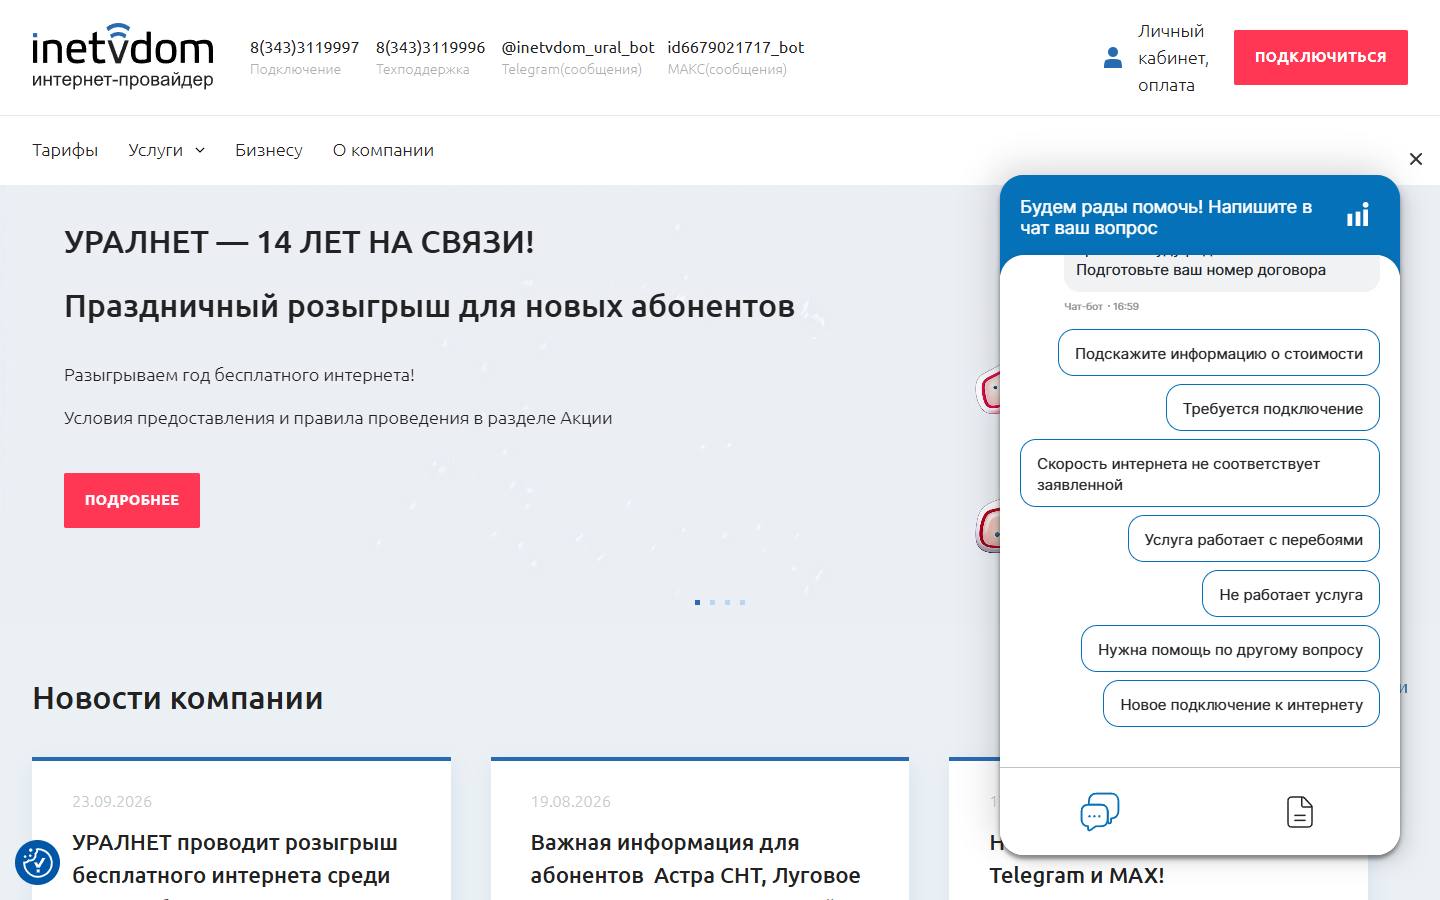Expand the Услуги dropdown chevron
Screen dimensions: 1440x900
tap(200, 150)
